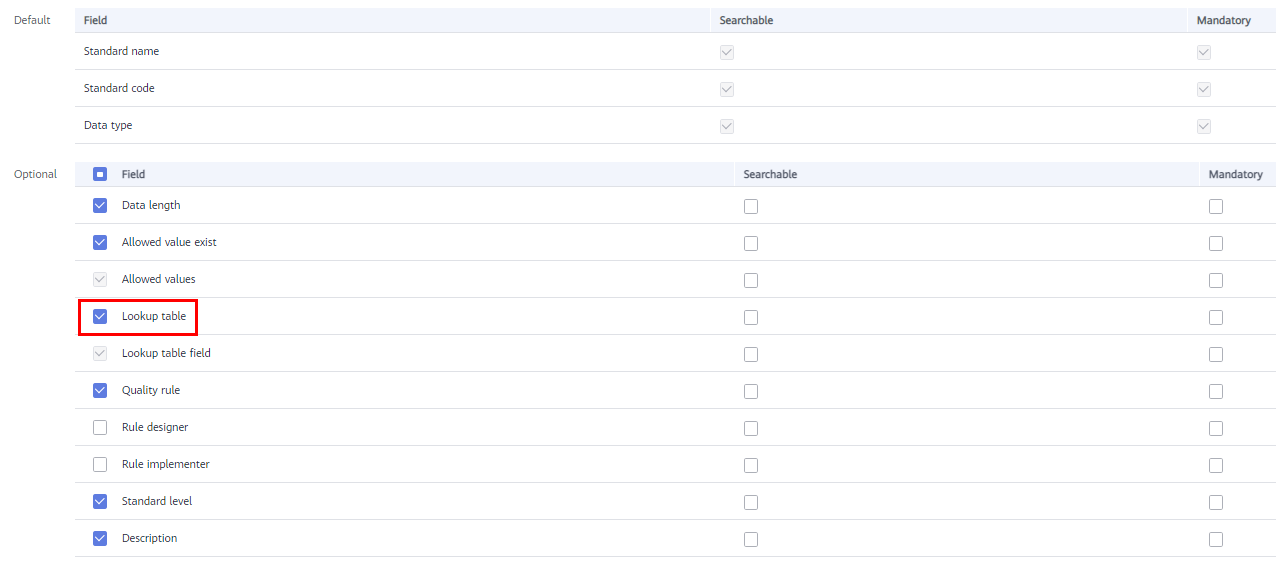The width and height of the screenshot is (1276, 561).
Task: Mark Rule designer as Searchable
Action: coord(751,428)
